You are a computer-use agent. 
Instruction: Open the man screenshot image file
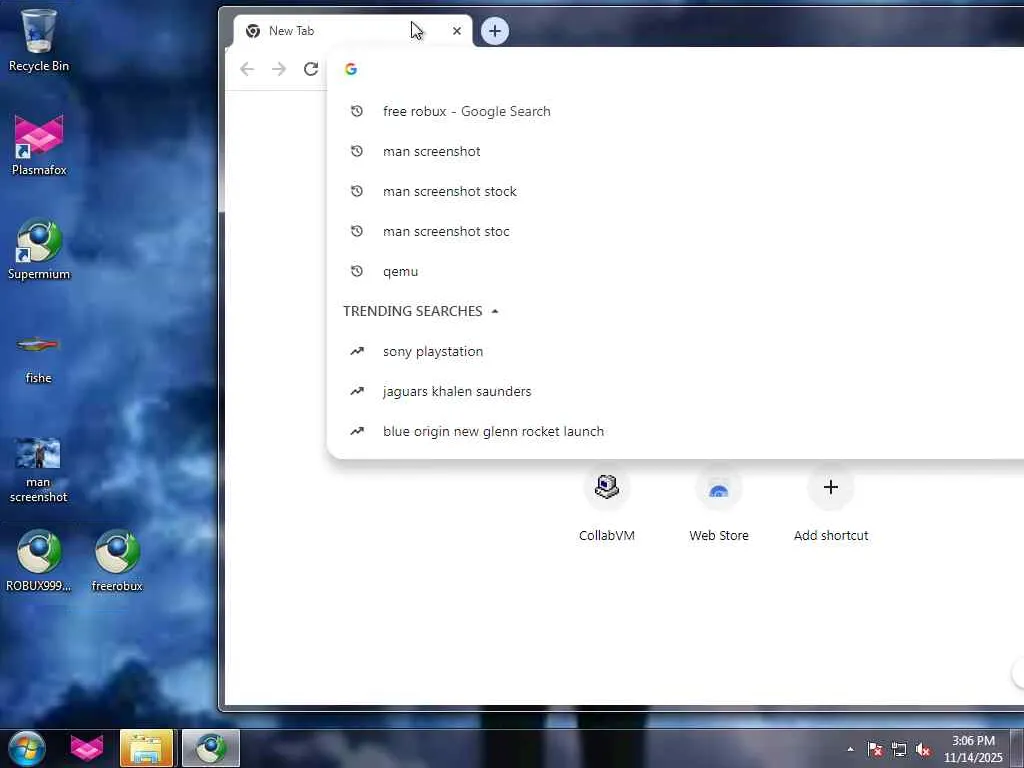(x=39, y=470)
